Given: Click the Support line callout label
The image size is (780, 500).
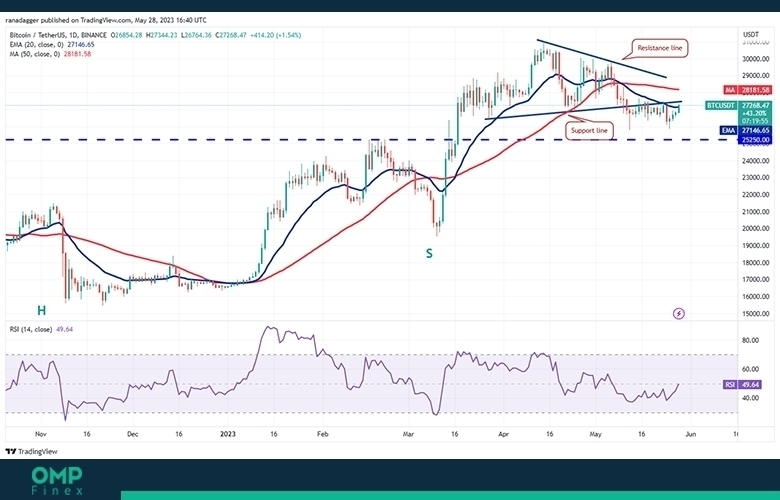Looking at the screenshot, I should pyautogui.click(x=589, y=130).
